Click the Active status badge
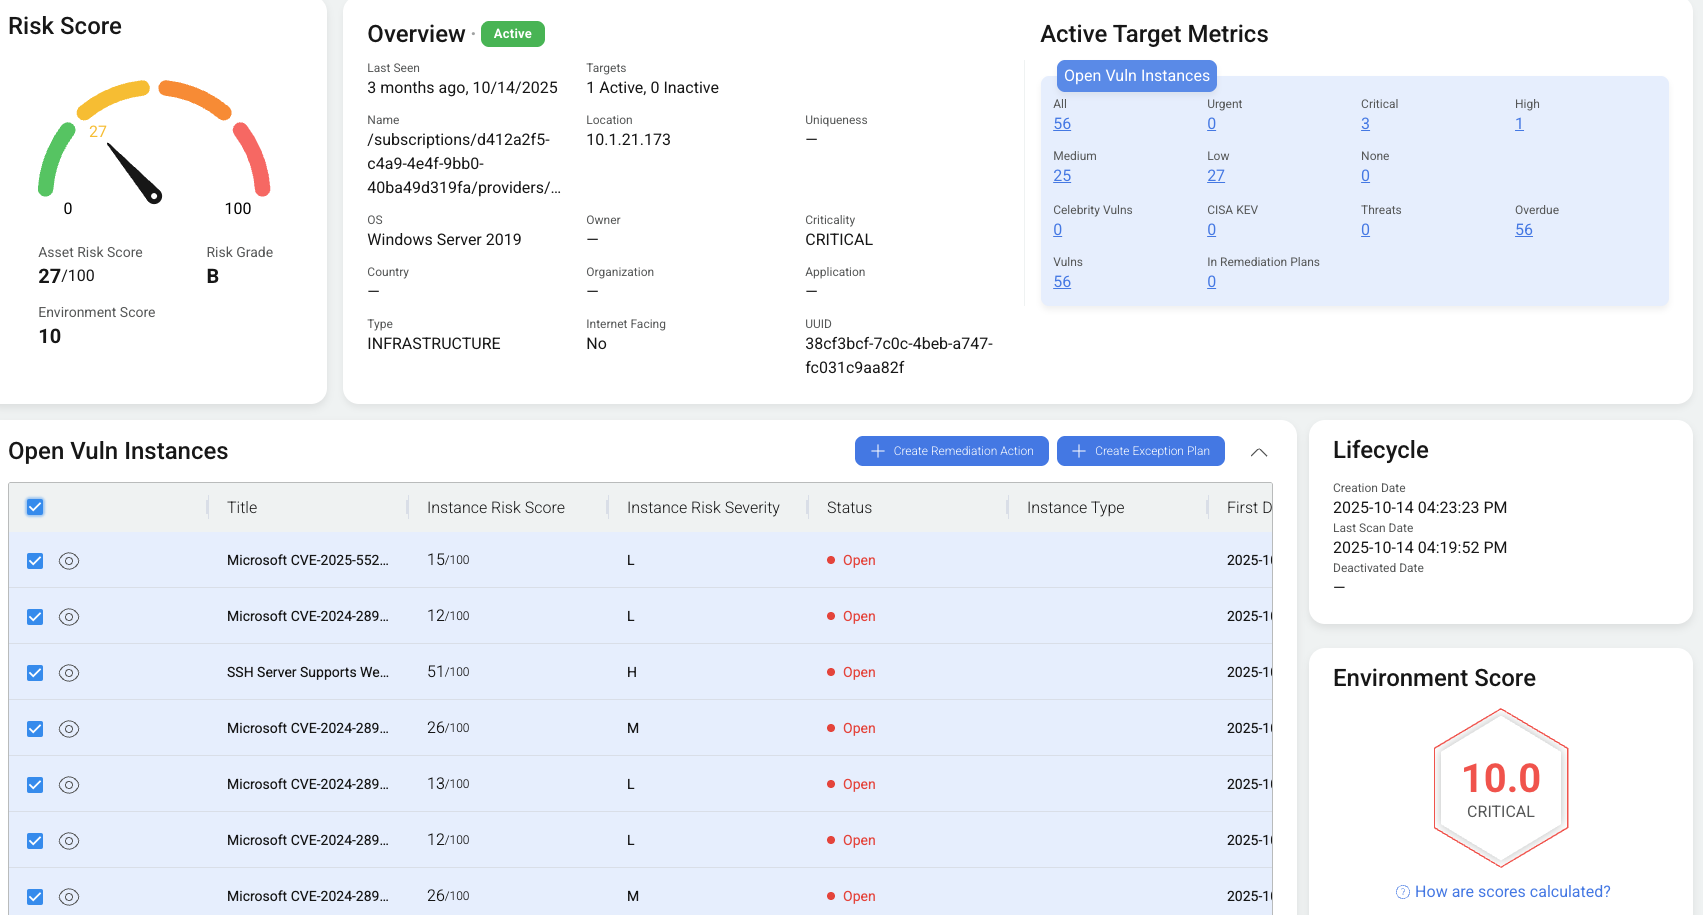The width and height of the screenshot is (1703, 915). 512,34
